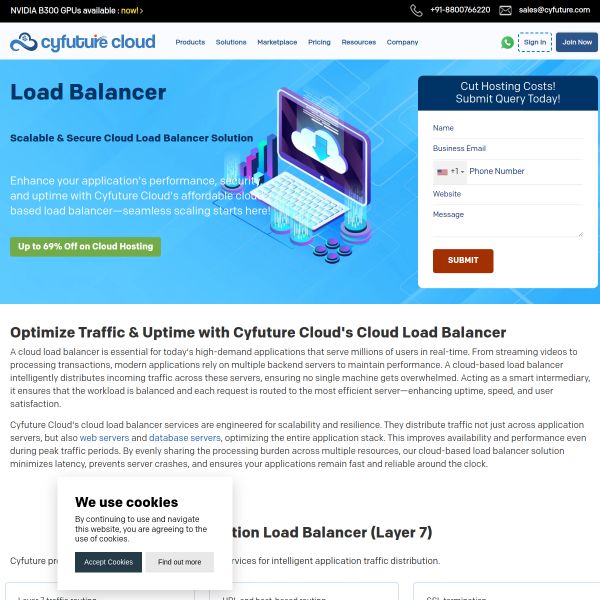The width and height of the screenshot is (600, 600).
Task: Click the 'We use cookies' title
Action: click(x=127, y=502)
